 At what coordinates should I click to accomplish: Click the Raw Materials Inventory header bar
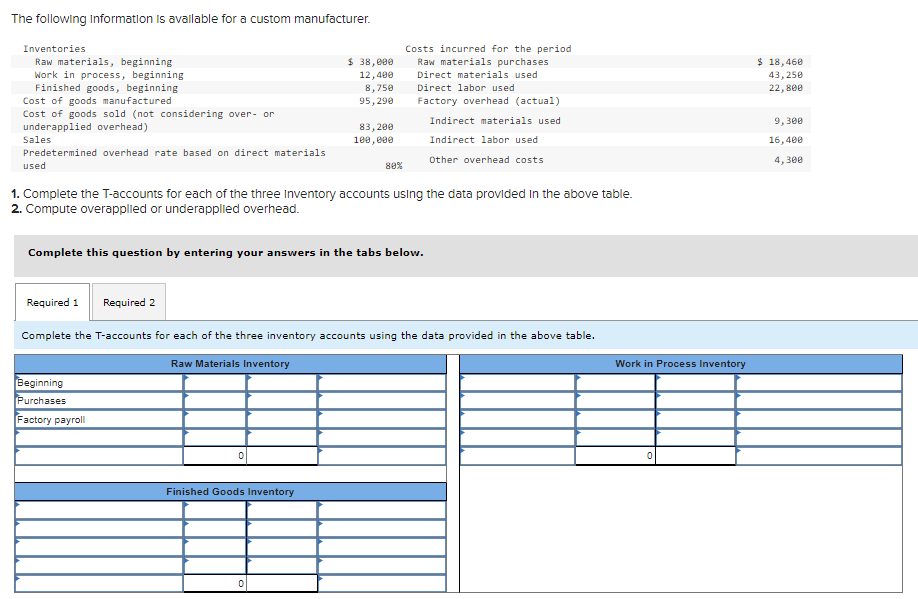pyautogui.click(x=230, y=364)
